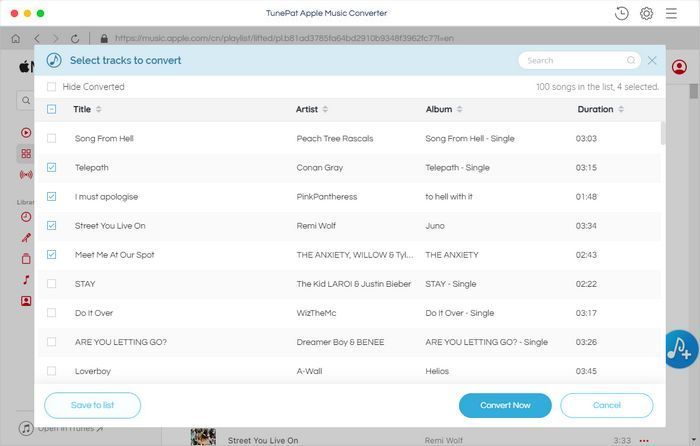Click album thumbnail for Street You Live On
This screenshot has height=446, width=700.
203,437
